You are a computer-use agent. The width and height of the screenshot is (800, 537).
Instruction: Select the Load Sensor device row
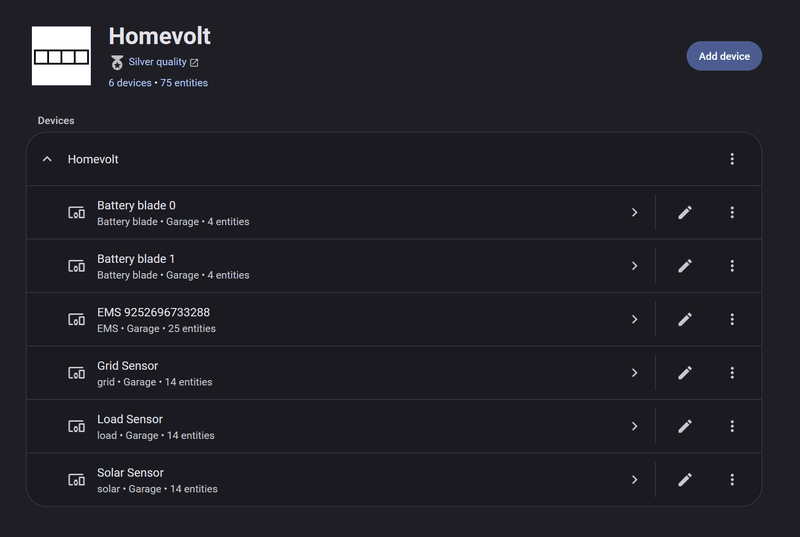pos(341,426)
